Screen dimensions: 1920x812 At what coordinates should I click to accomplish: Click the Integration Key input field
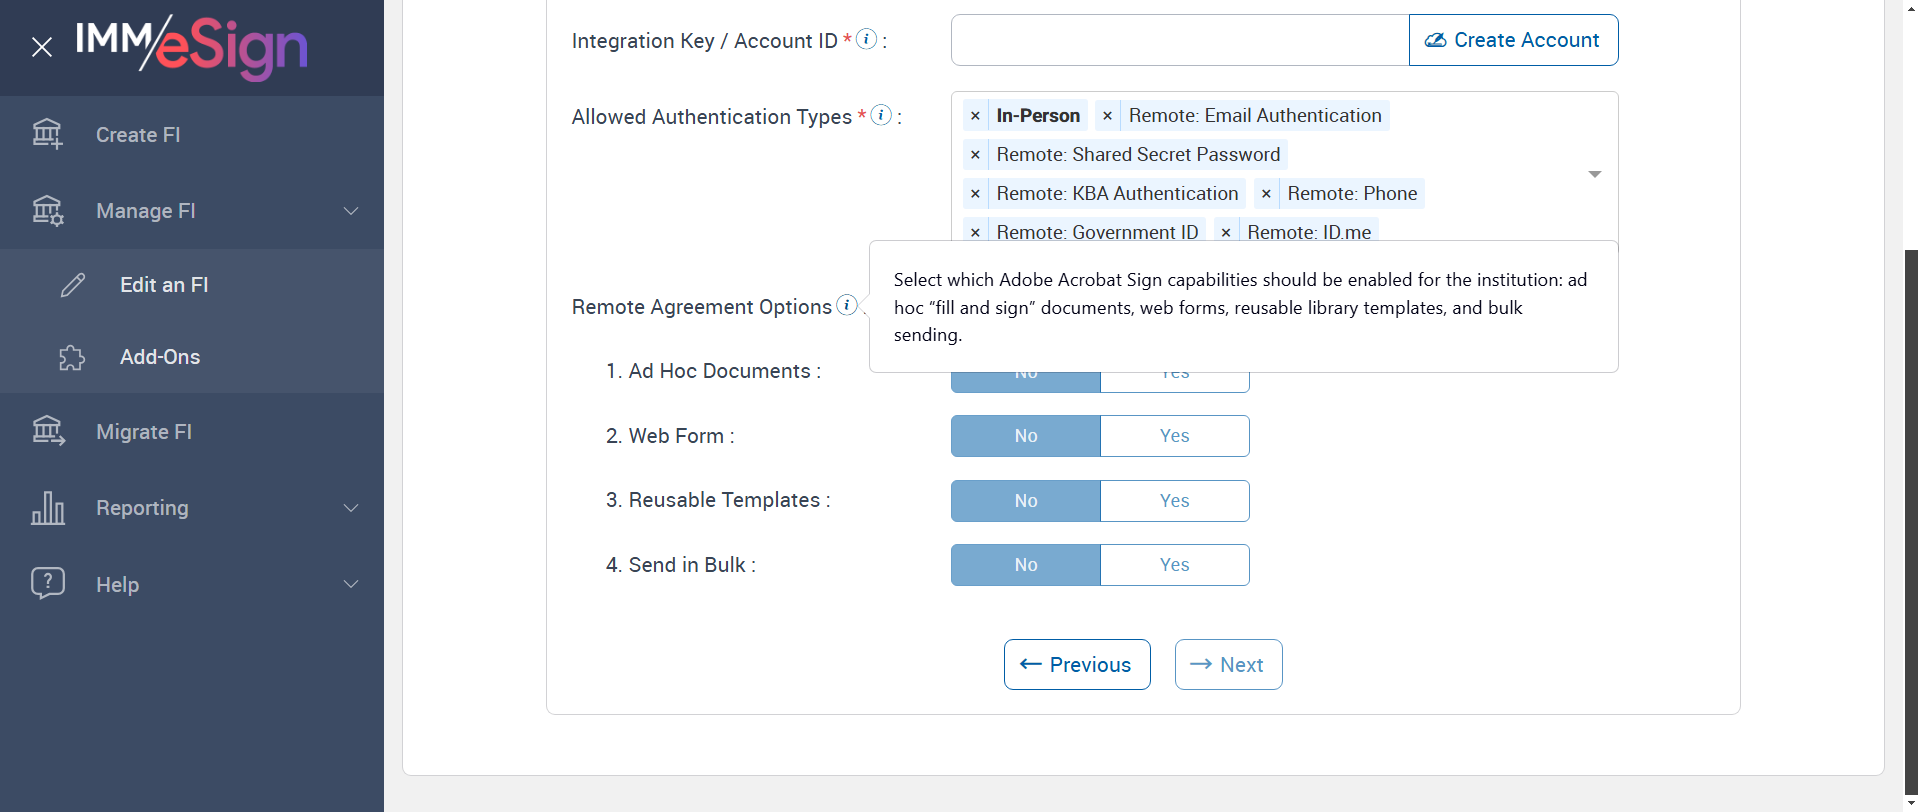coord(1180,40)
